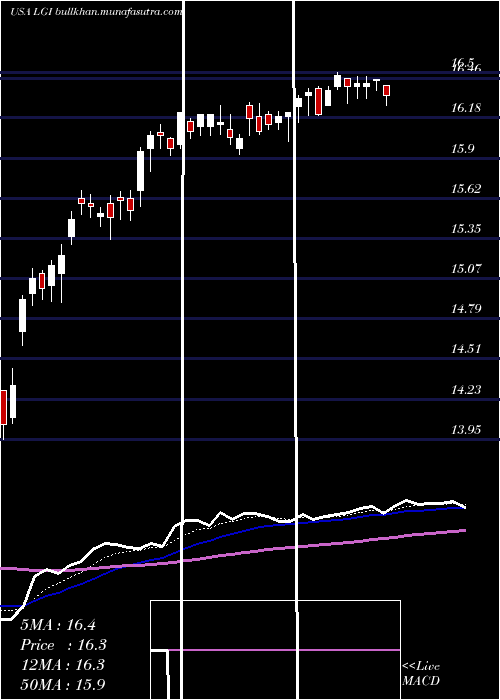Viewport: 500px width, 700px height.
Task: Click the Price : 16.3 legend entry
Action: (64, 645)
